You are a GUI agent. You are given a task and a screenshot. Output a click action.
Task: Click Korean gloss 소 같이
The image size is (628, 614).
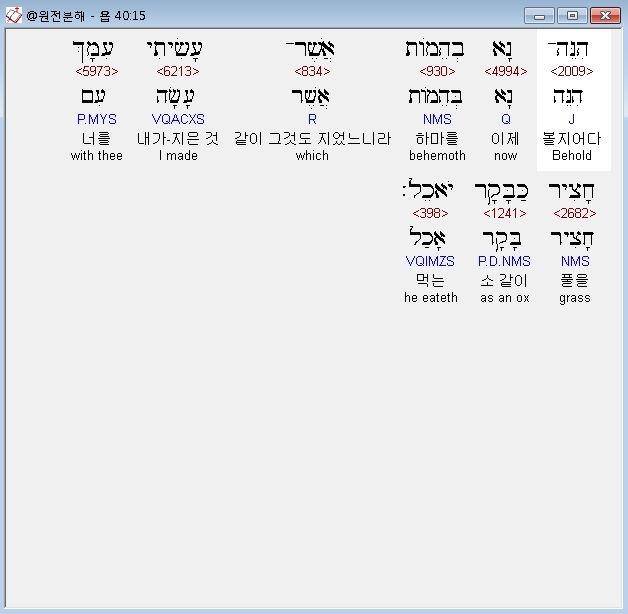click(504, 280)
